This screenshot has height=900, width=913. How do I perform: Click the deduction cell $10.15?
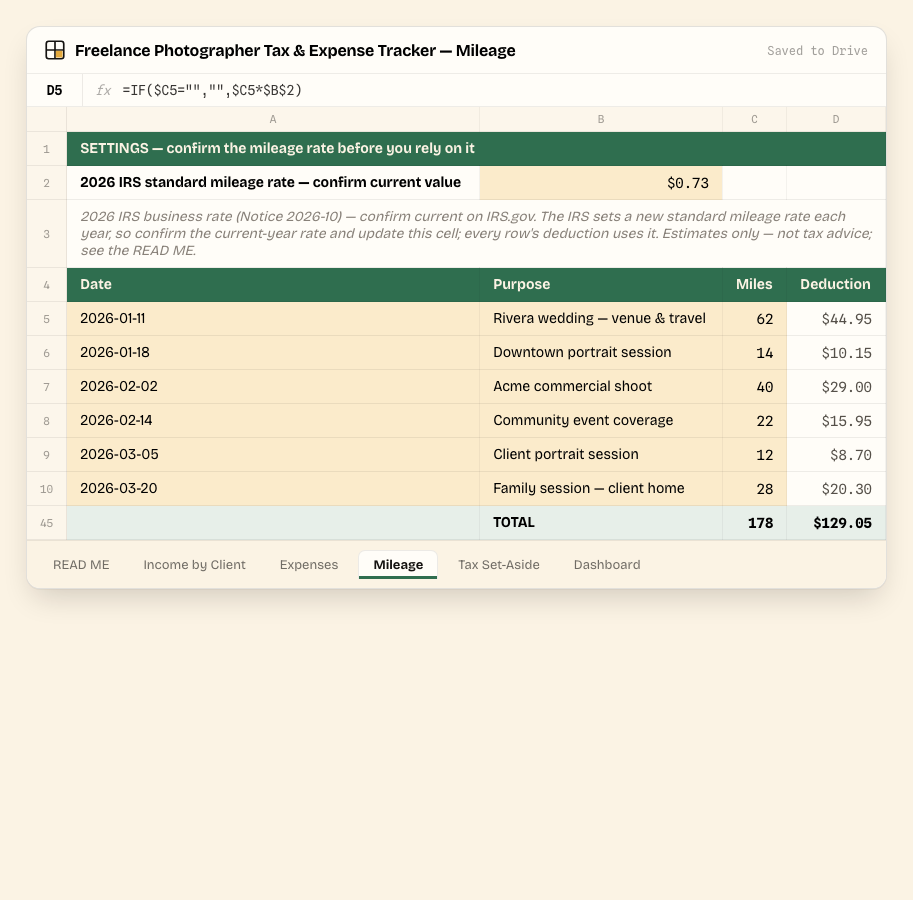point(836,353)
